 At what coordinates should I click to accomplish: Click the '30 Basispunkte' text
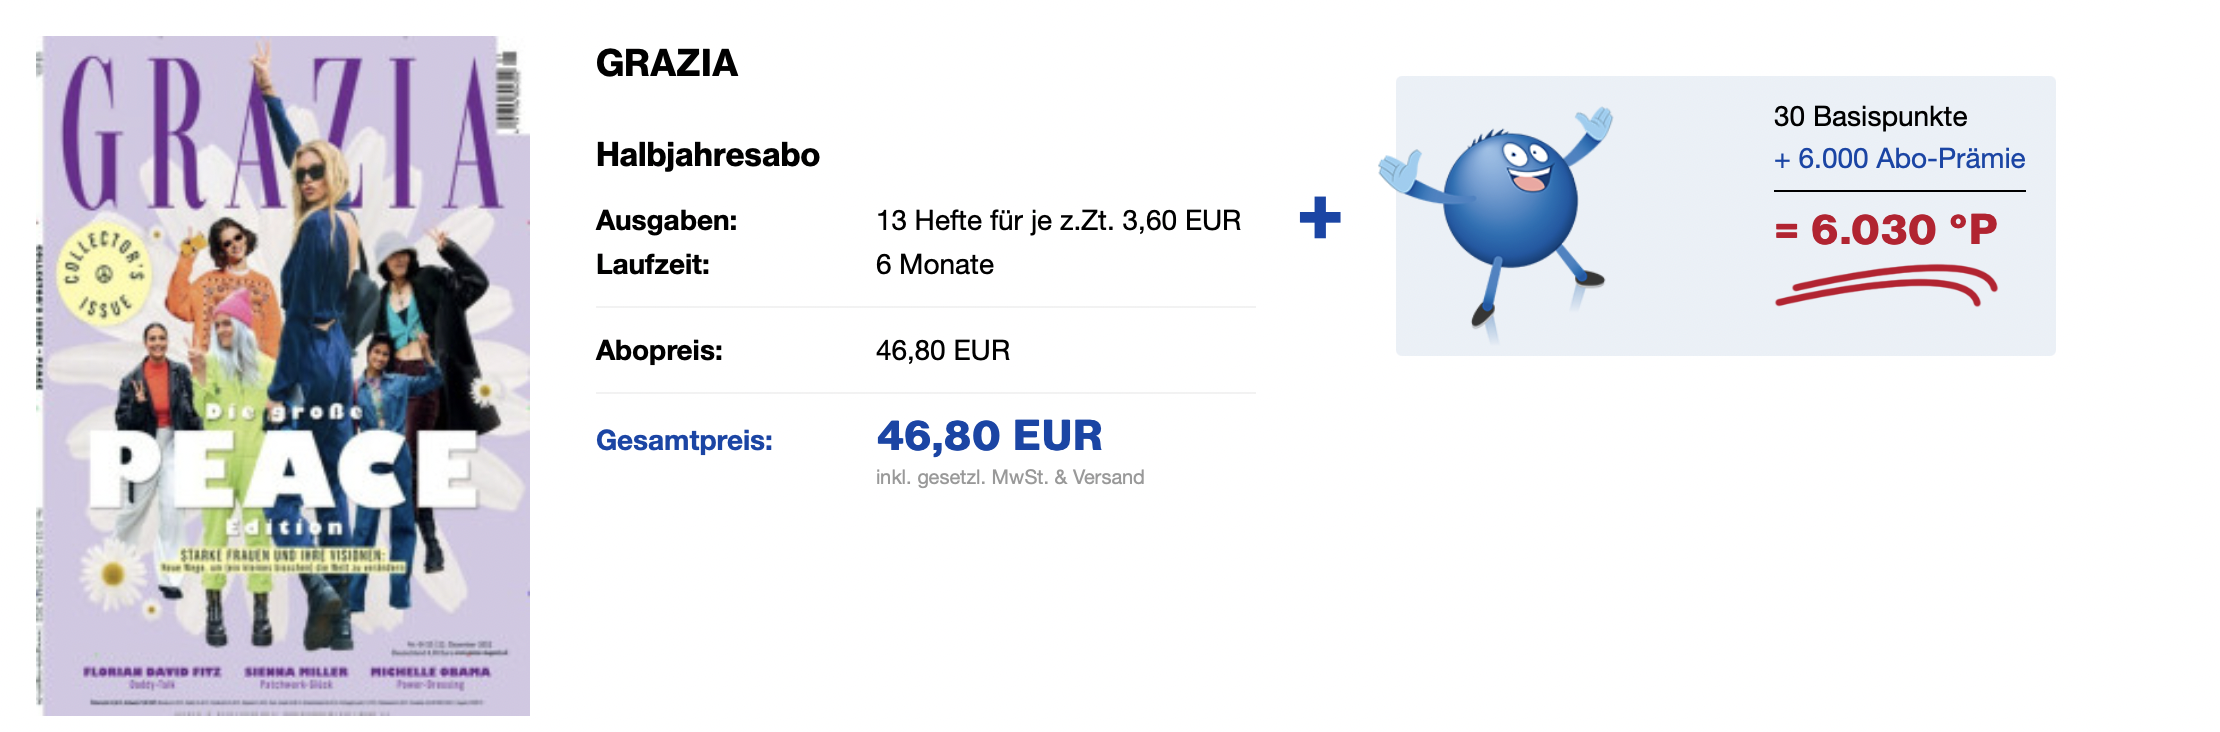coord(1870,117)
